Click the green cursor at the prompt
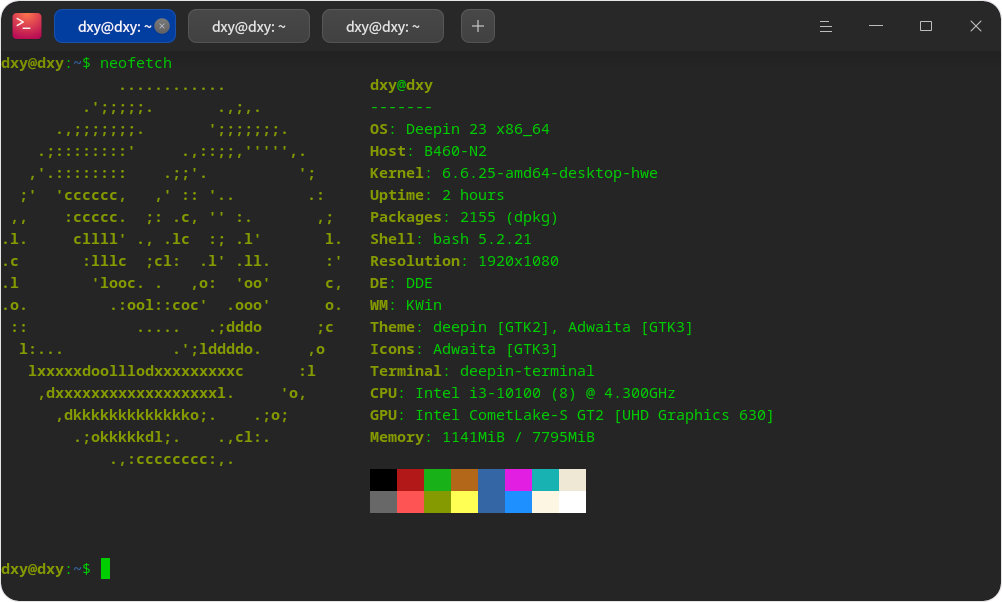 pyautogui.click(x=105, y=568)
